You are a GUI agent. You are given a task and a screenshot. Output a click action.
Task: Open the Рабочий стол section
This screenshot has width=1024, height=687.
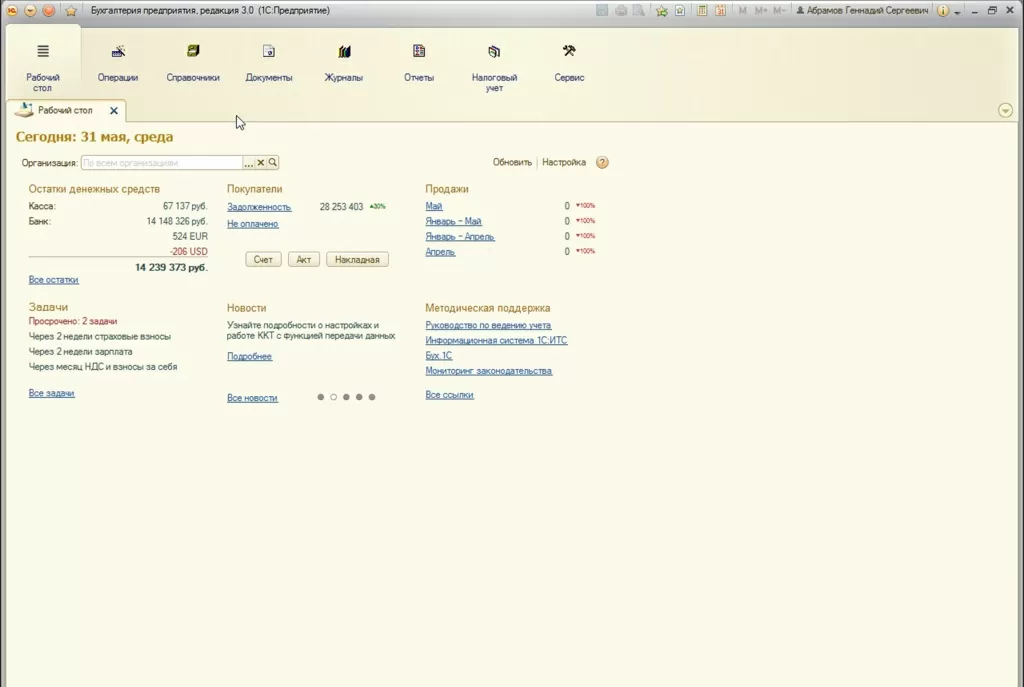(42, 66)
